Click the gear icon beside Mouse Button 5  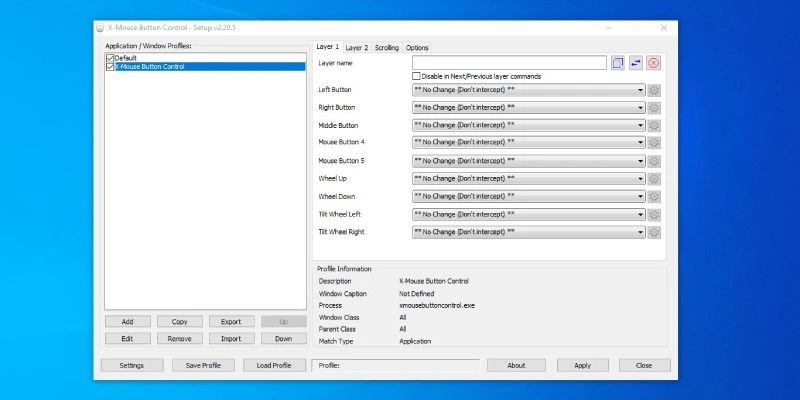click(x=654, y=161)
